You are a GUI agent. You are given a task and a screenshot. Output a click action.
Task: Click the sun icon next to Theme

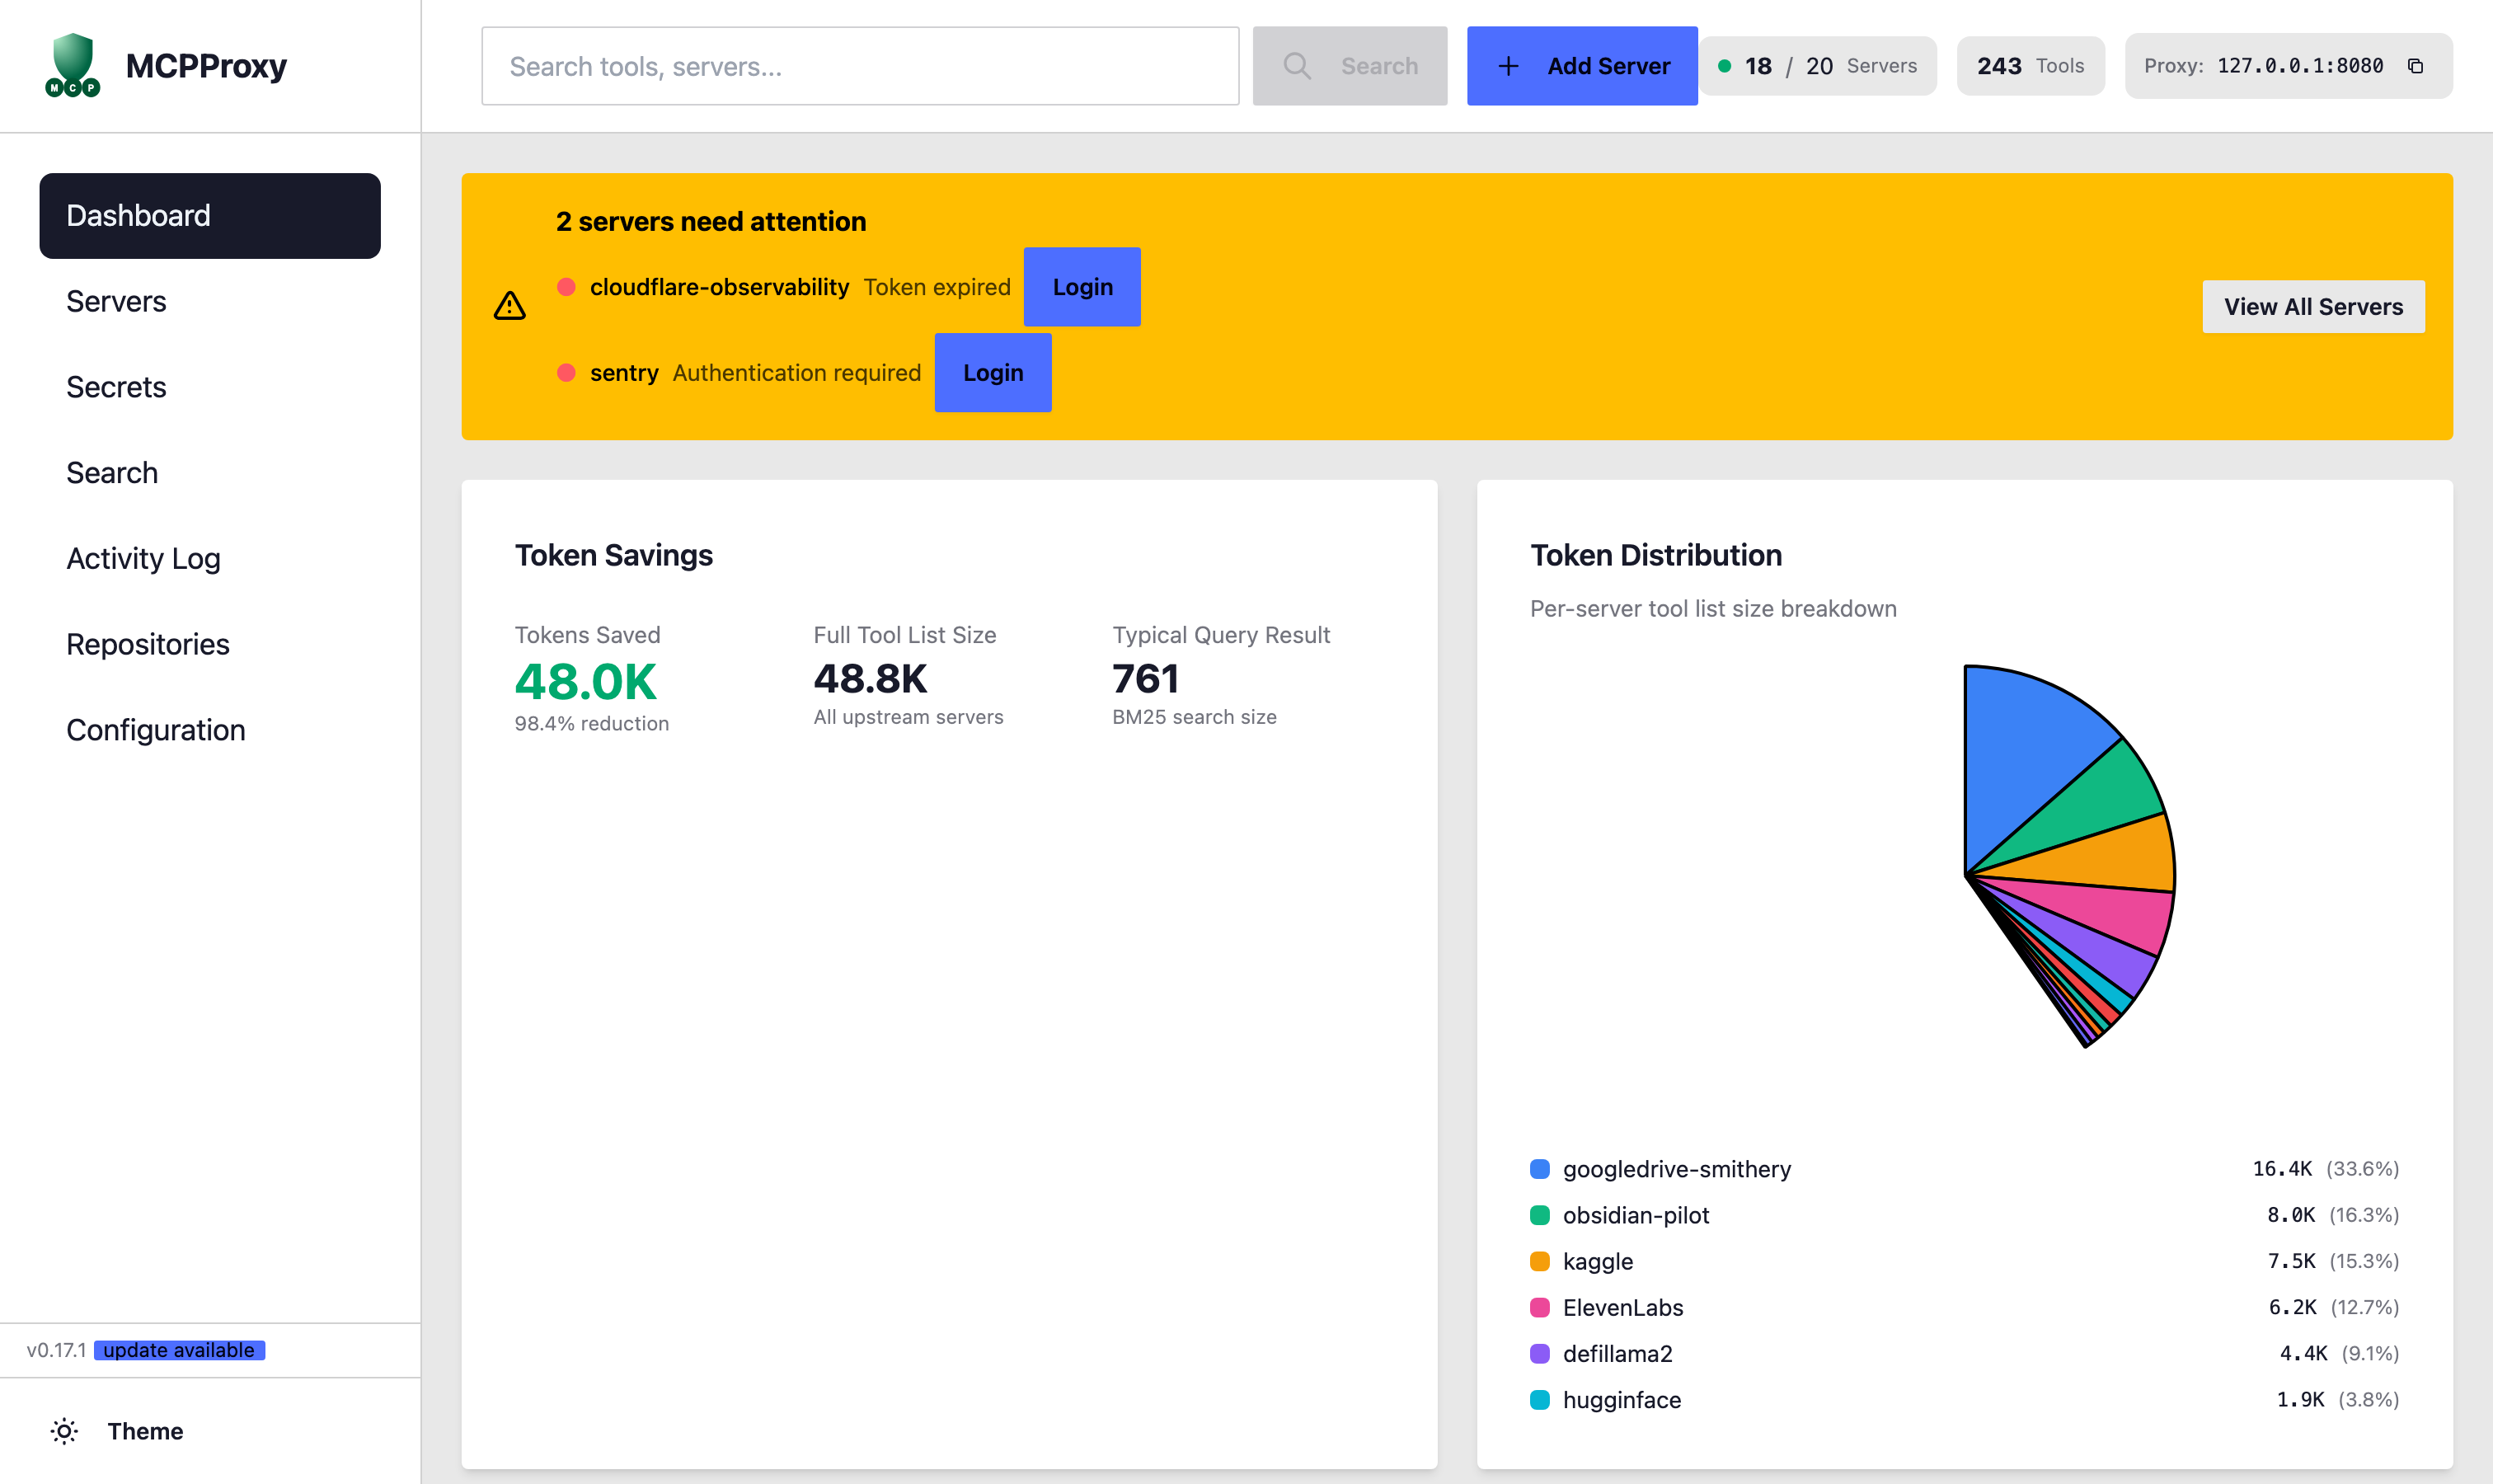tap(63, 1431)
